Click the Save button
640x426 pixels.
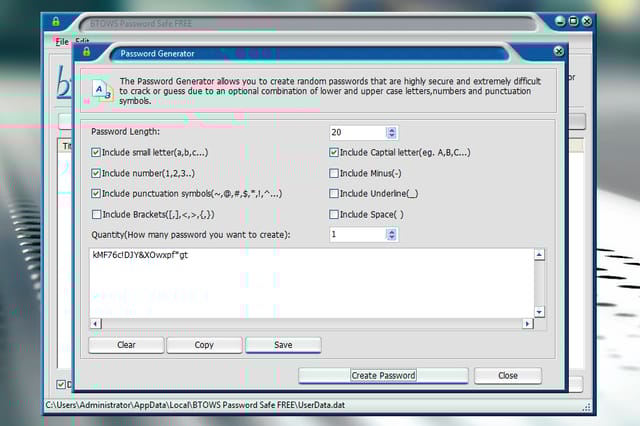coord(283,345)
